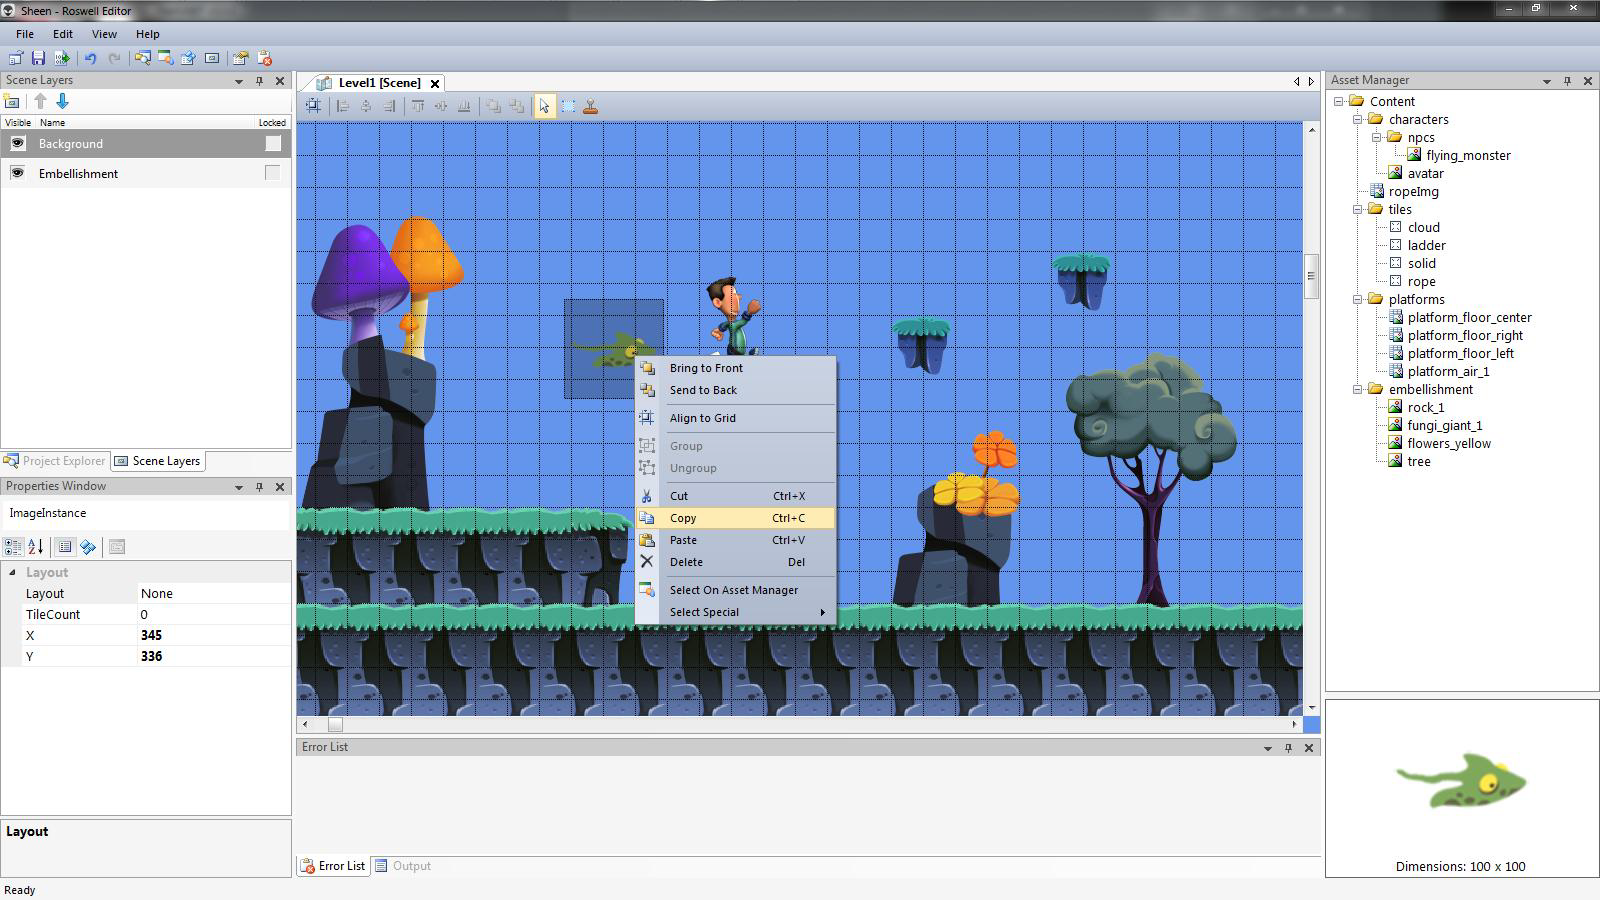The height and width of the screenshot is (900, 1600).
Task: Choose Bring to Front in context menu
Action: pos(735,368)
